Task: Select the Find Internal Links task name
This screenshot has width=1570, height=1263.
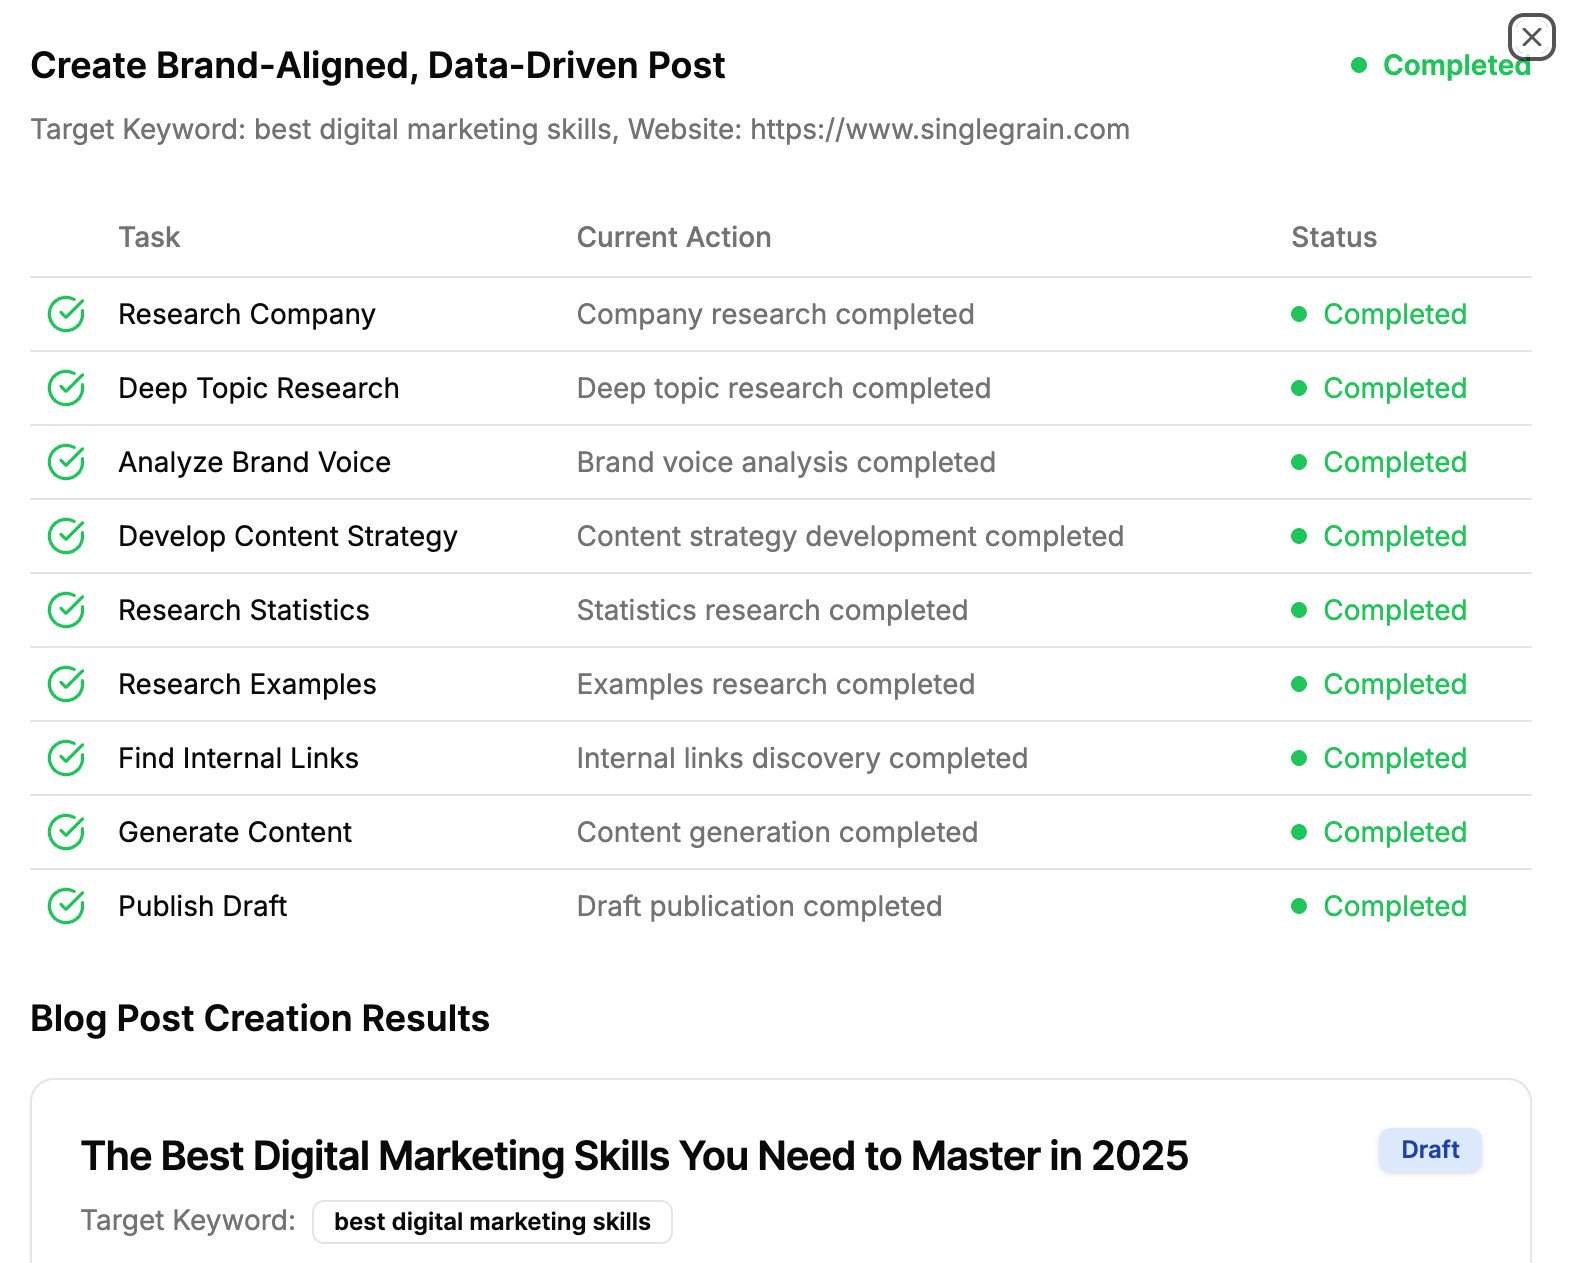Action: 238,758
